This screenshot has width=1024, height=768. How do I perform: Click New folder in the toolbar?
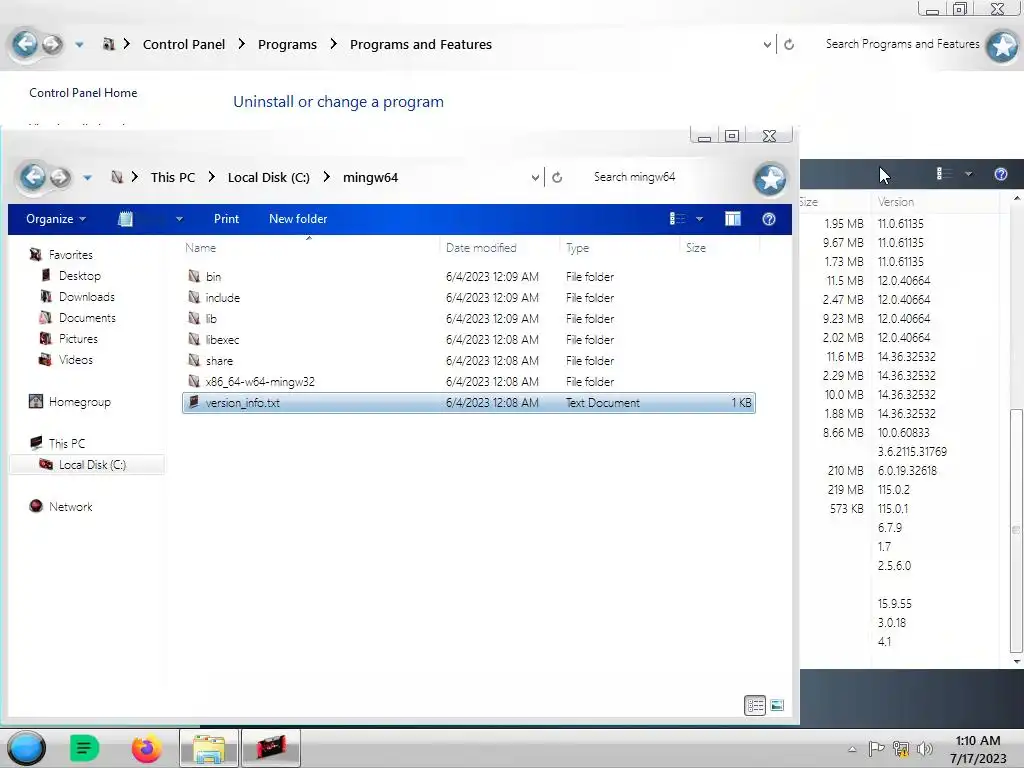tap(298, 219)
